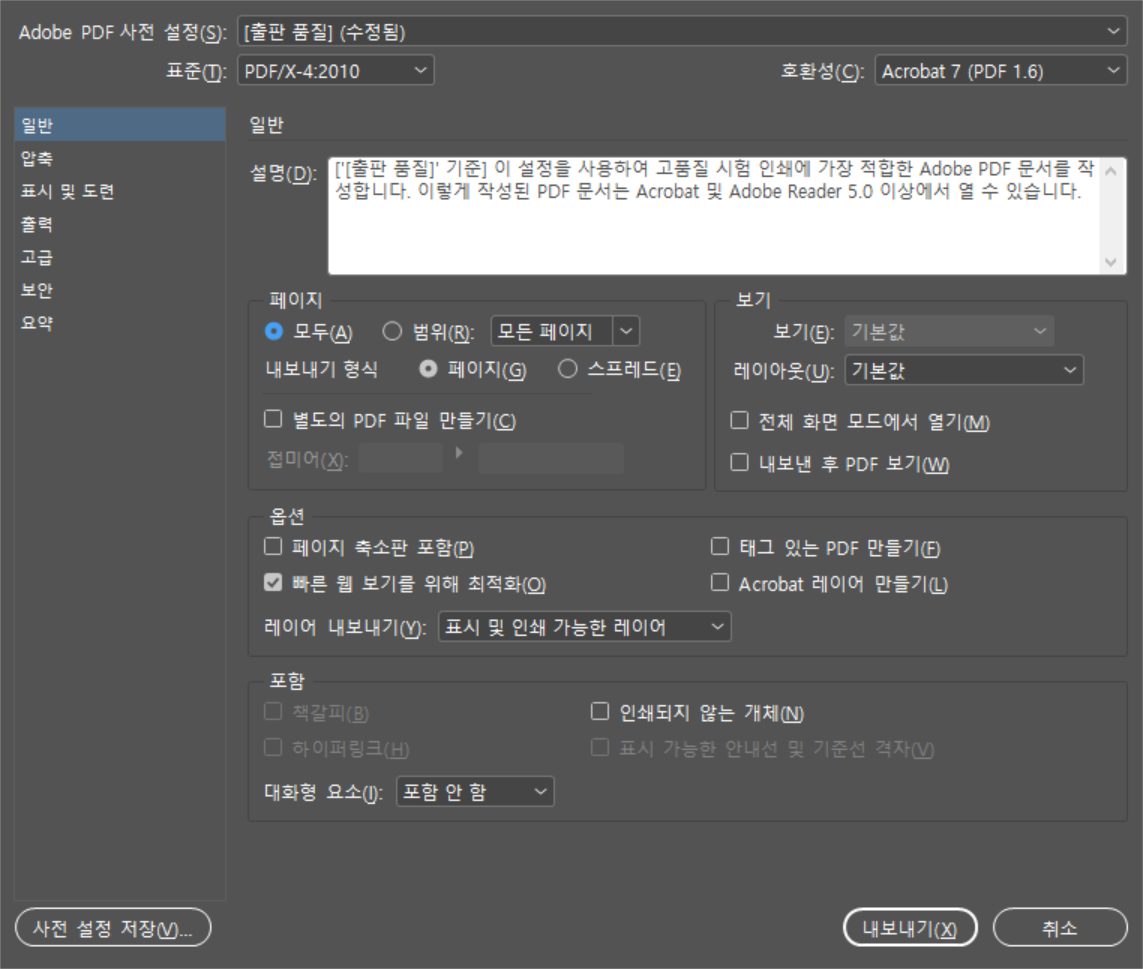Viewport: 1143px width, 969px height.
Task: Open the Adobe PDF 사전 설정 dropdown
Action: pyautogui.click(x=682, y=32)
